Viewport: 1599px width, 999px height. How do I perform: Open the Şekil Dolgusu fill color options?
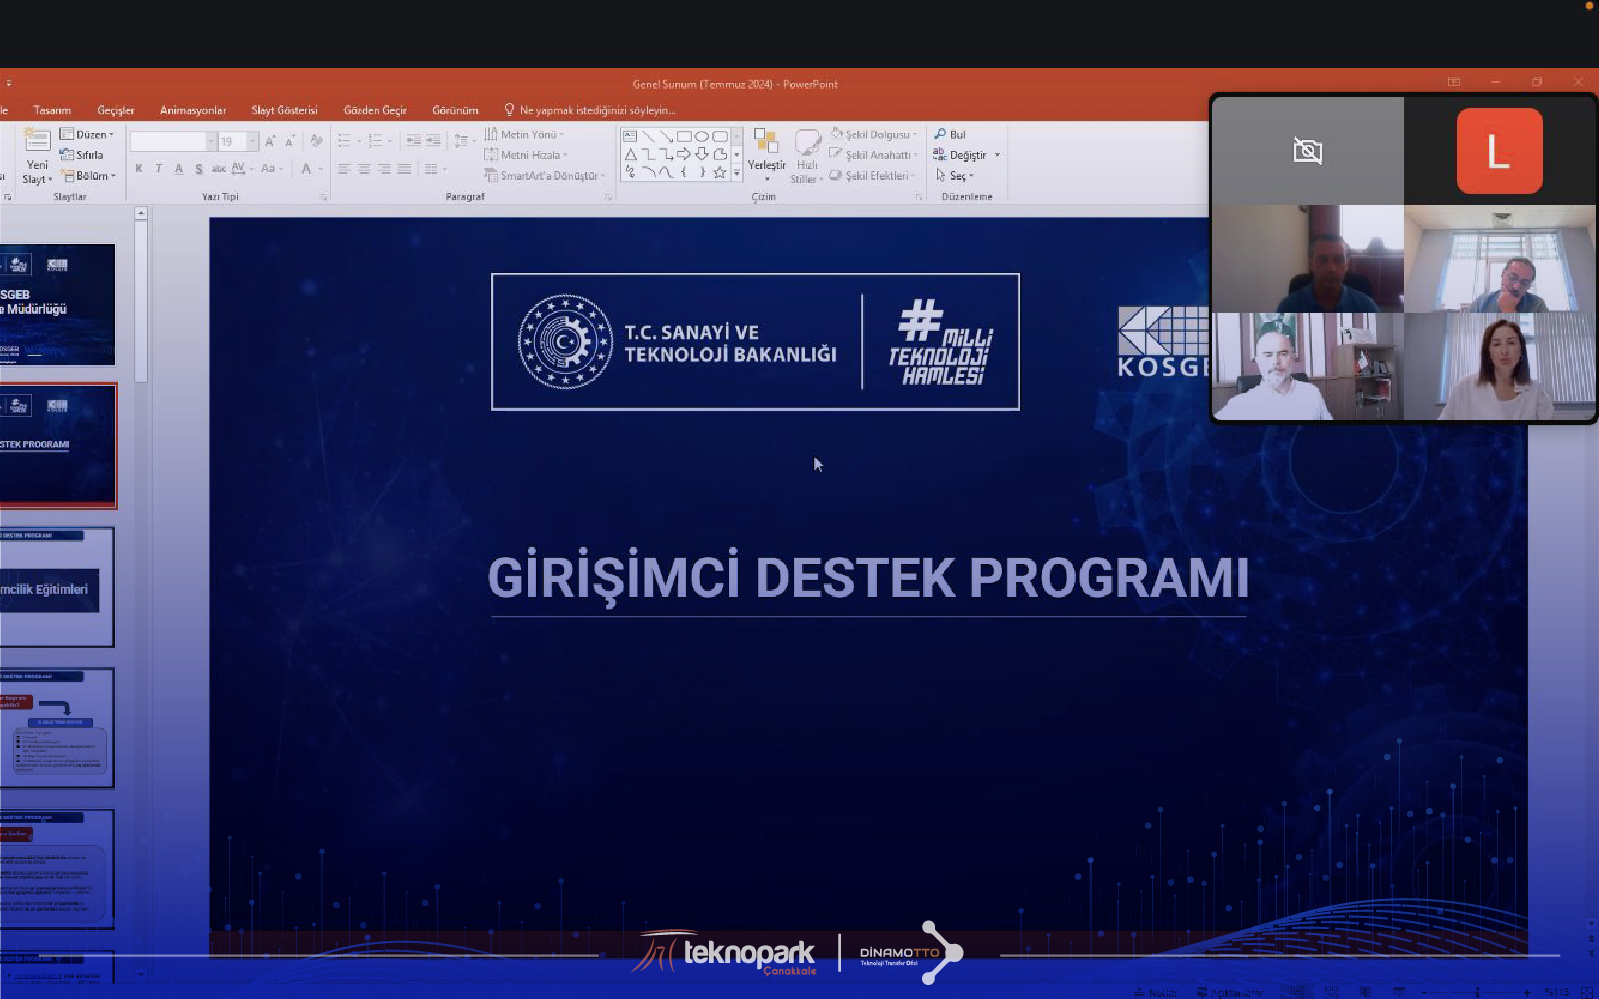tap(873, 134)
